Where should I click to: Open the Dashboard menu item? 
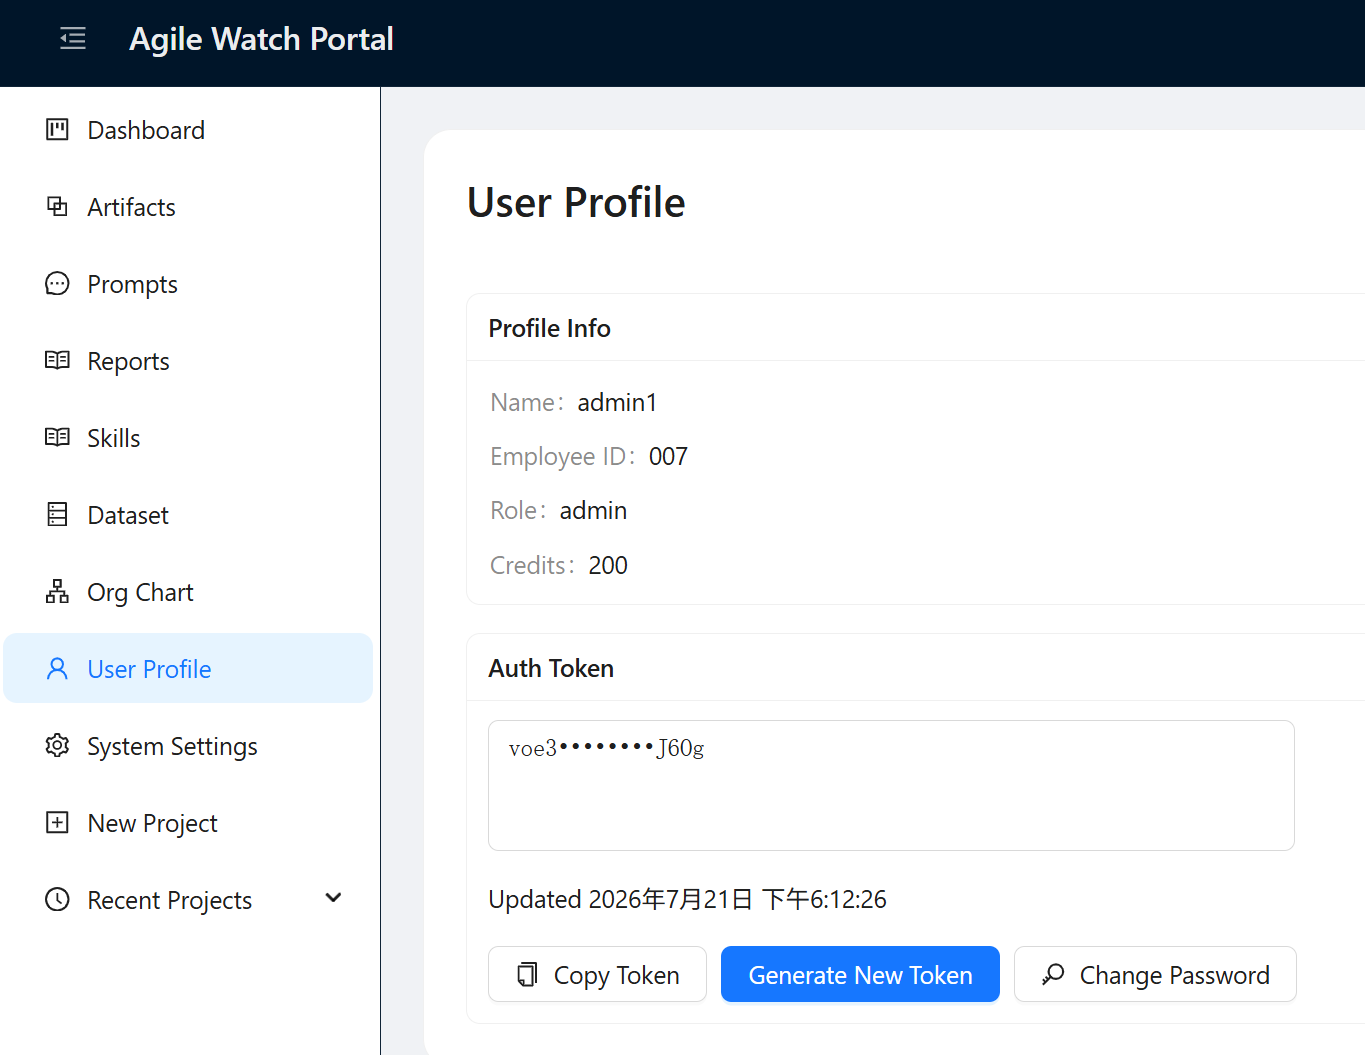tap(188, 130)
